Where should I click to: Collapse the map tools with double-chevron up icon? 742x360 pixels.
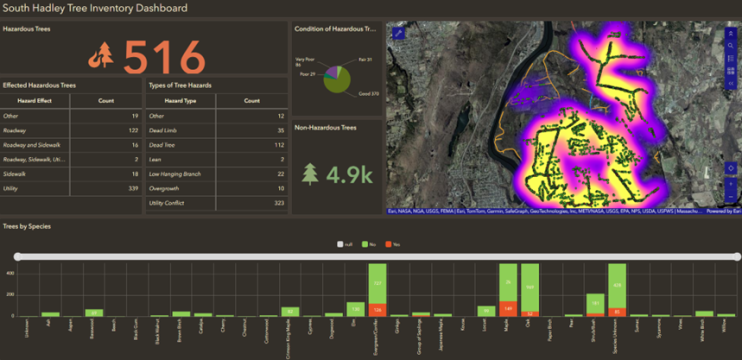point(731,33)
